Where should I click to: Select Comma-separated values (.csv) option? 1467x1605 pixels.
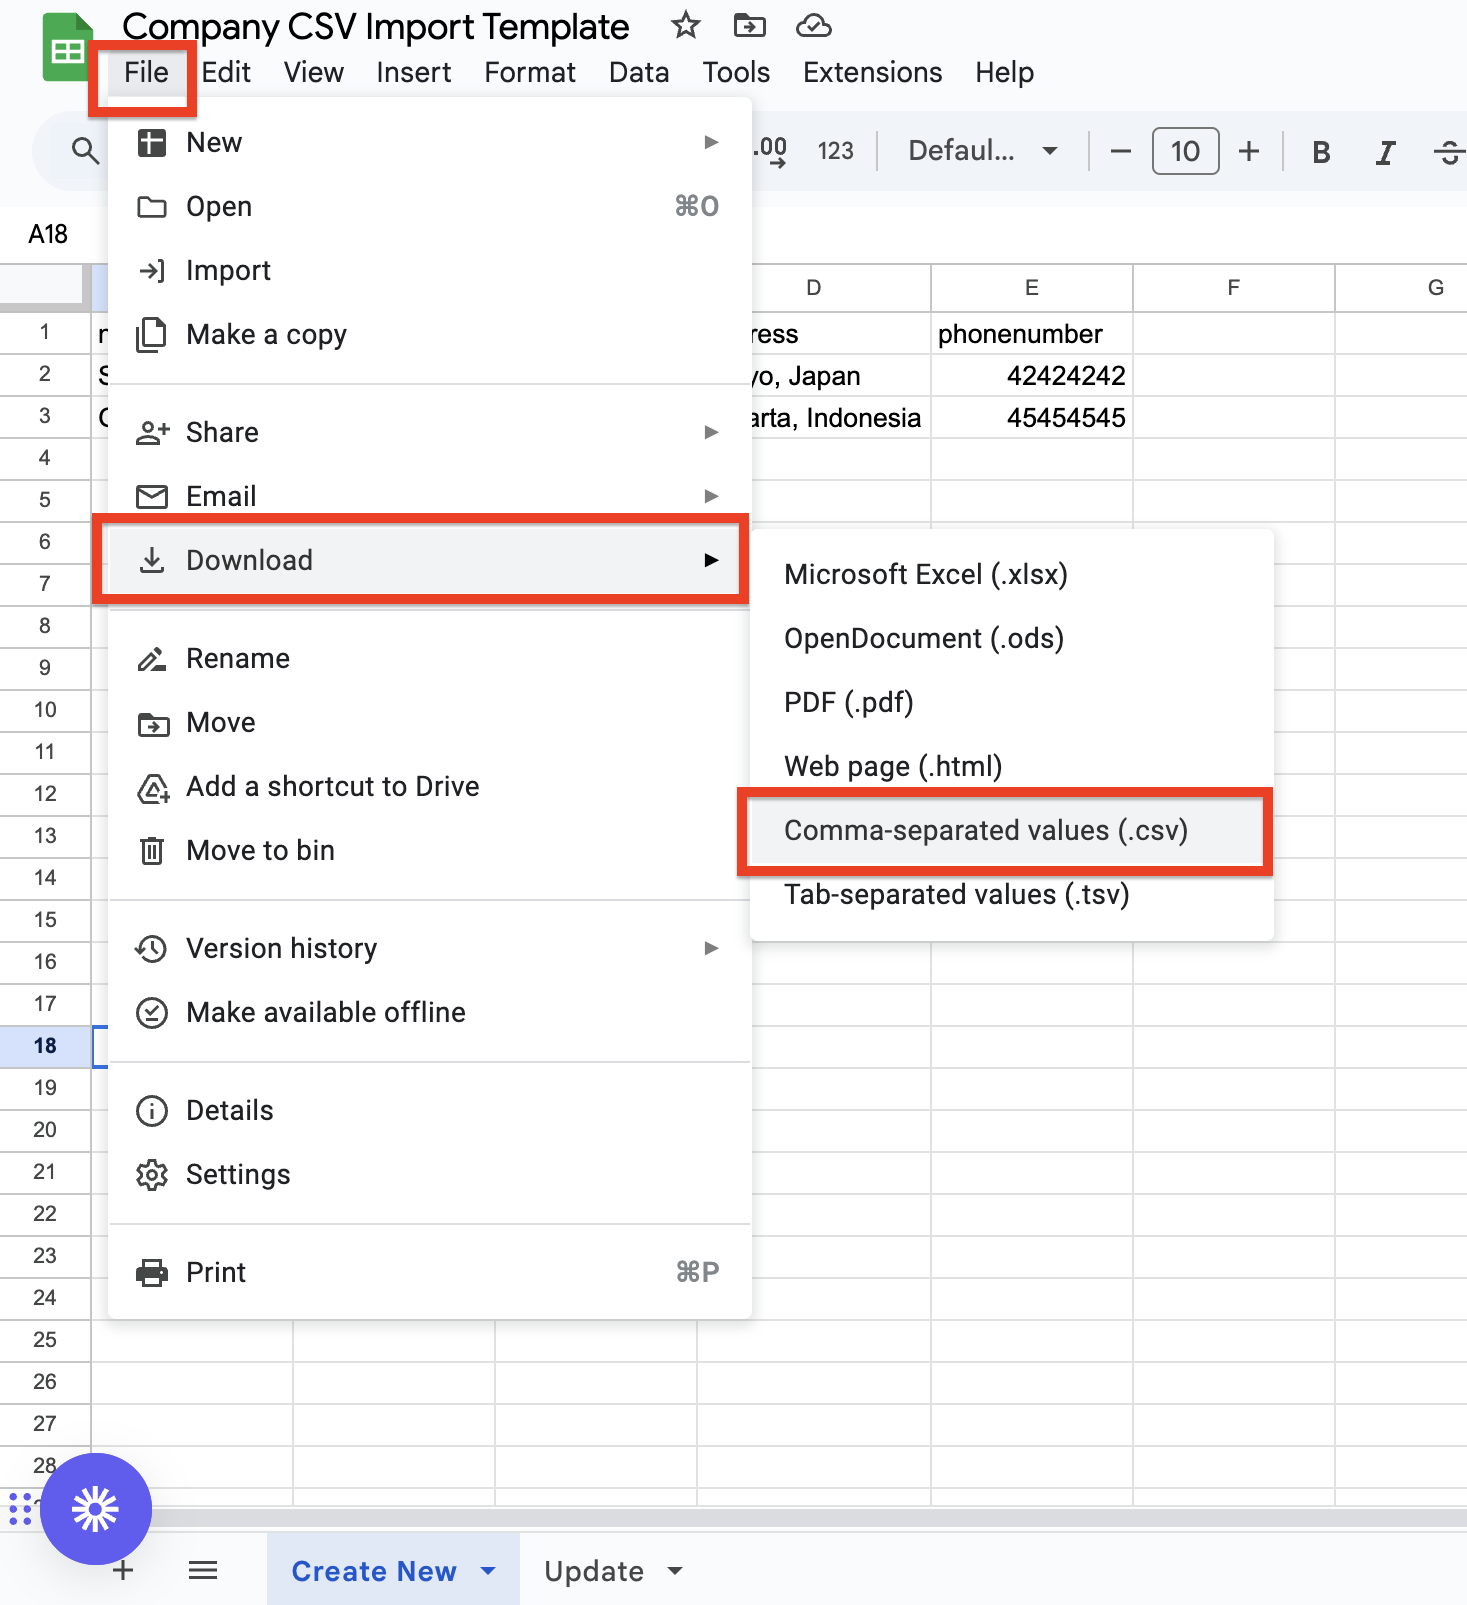[x=985, y=830]
